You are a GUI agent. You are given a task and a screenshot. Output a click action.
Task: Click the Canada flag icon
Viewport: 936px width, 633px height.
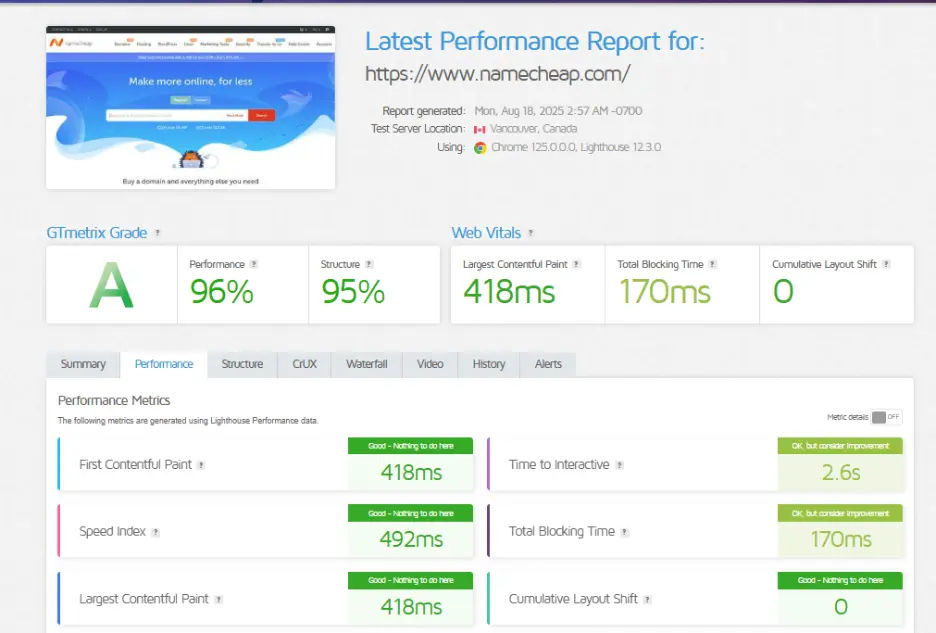[479, 130]
